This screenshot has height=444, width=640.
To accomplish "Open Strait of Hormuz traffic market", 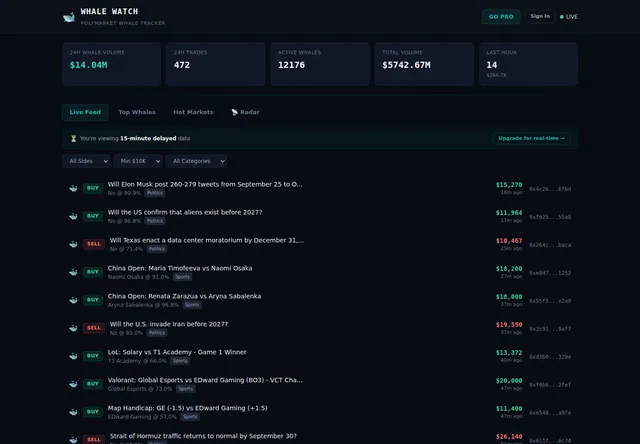I will point(203,436).
